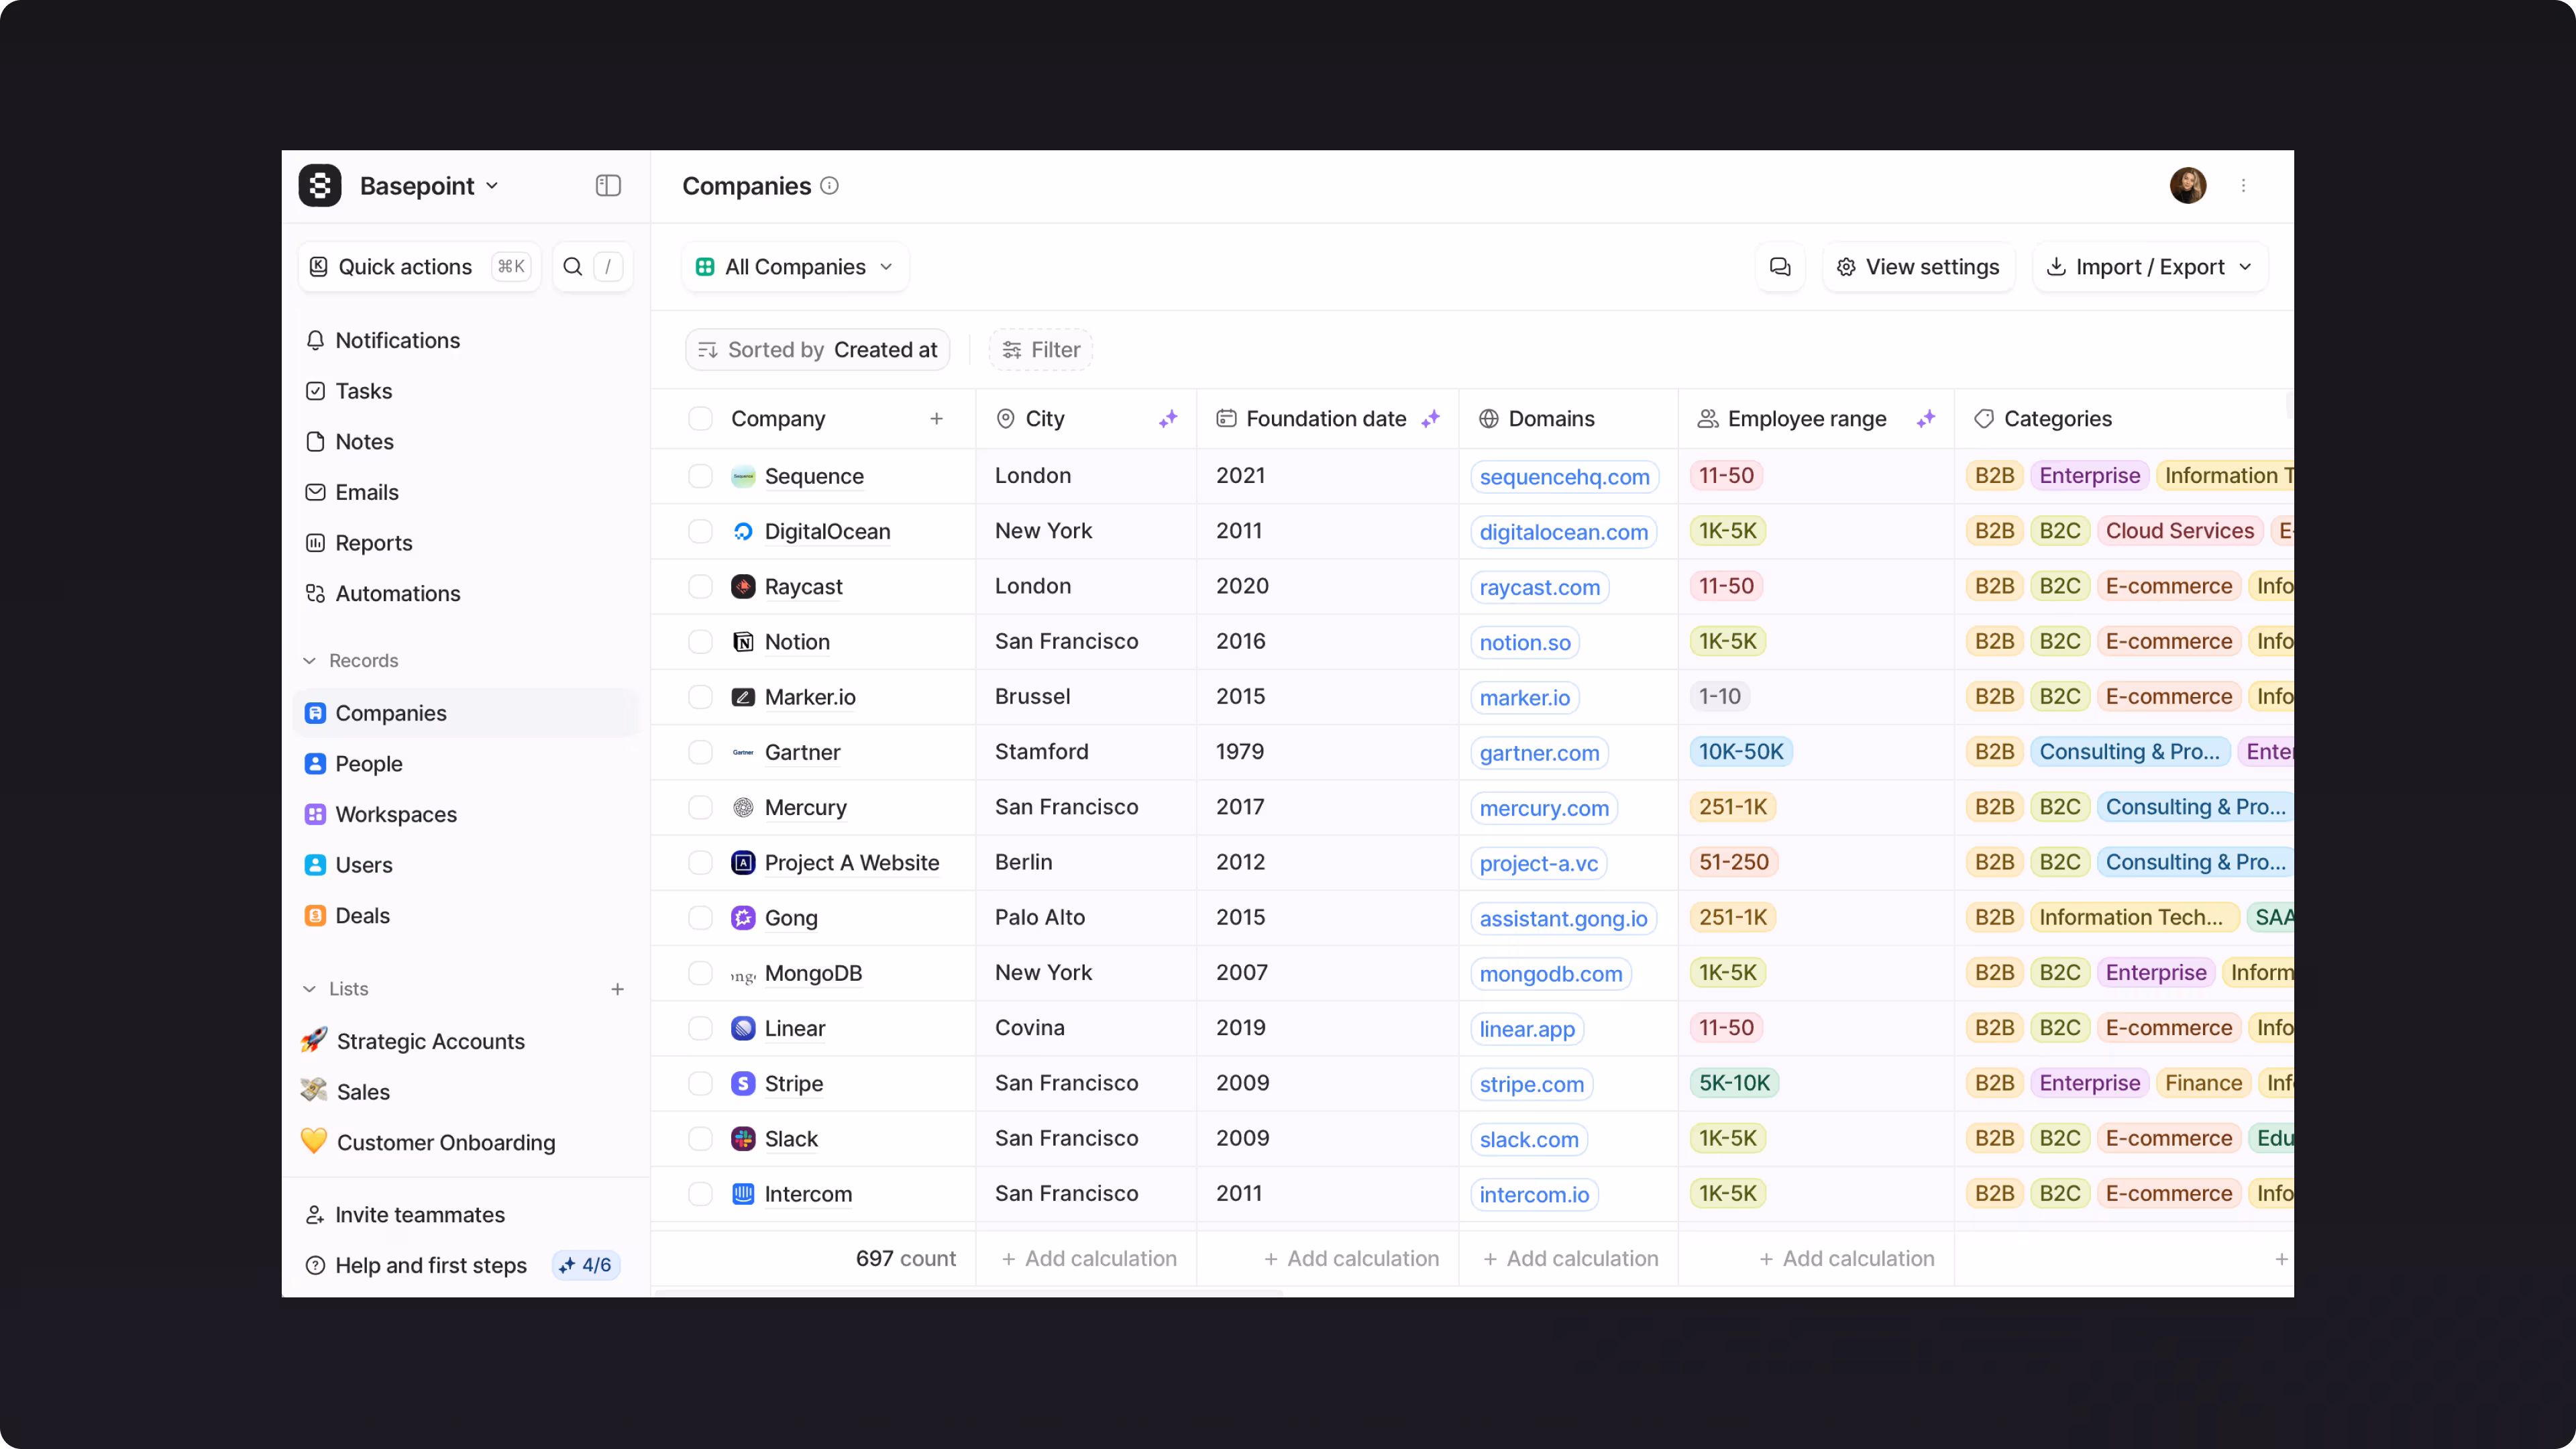This screenshot has height=1449, width=2576.
Task: Collapse the Records section
Action: coord(350,661)
